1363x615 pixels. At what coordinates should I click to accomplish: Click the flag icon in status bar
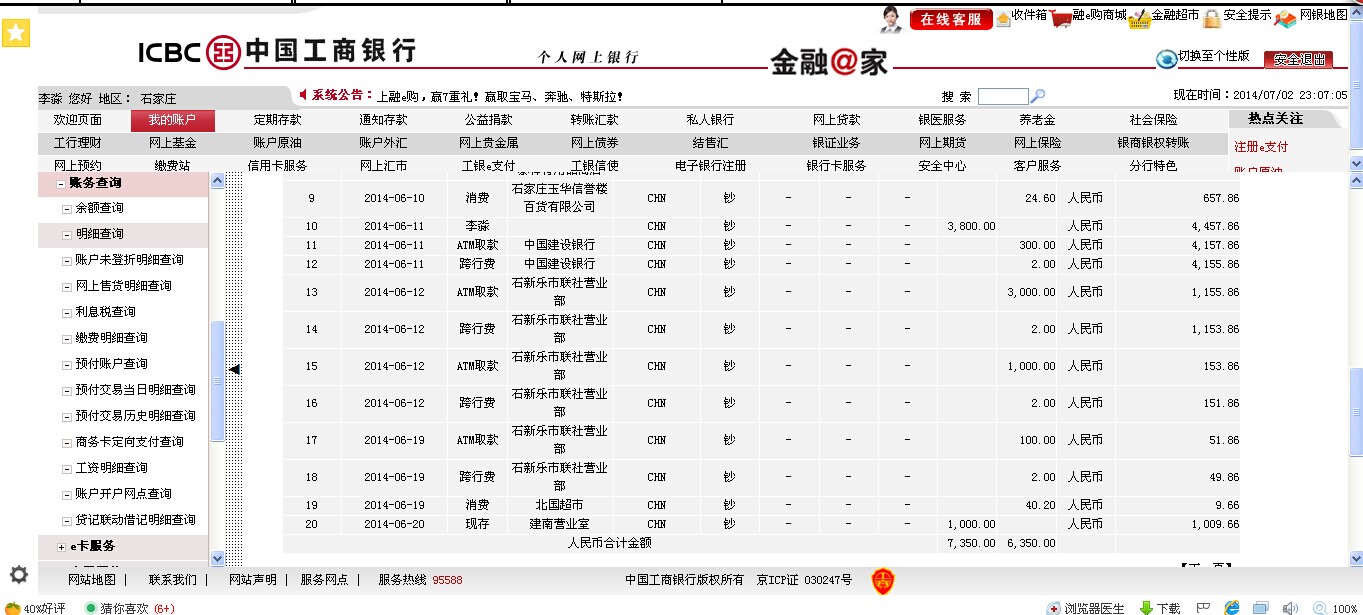pos(1204,607)
